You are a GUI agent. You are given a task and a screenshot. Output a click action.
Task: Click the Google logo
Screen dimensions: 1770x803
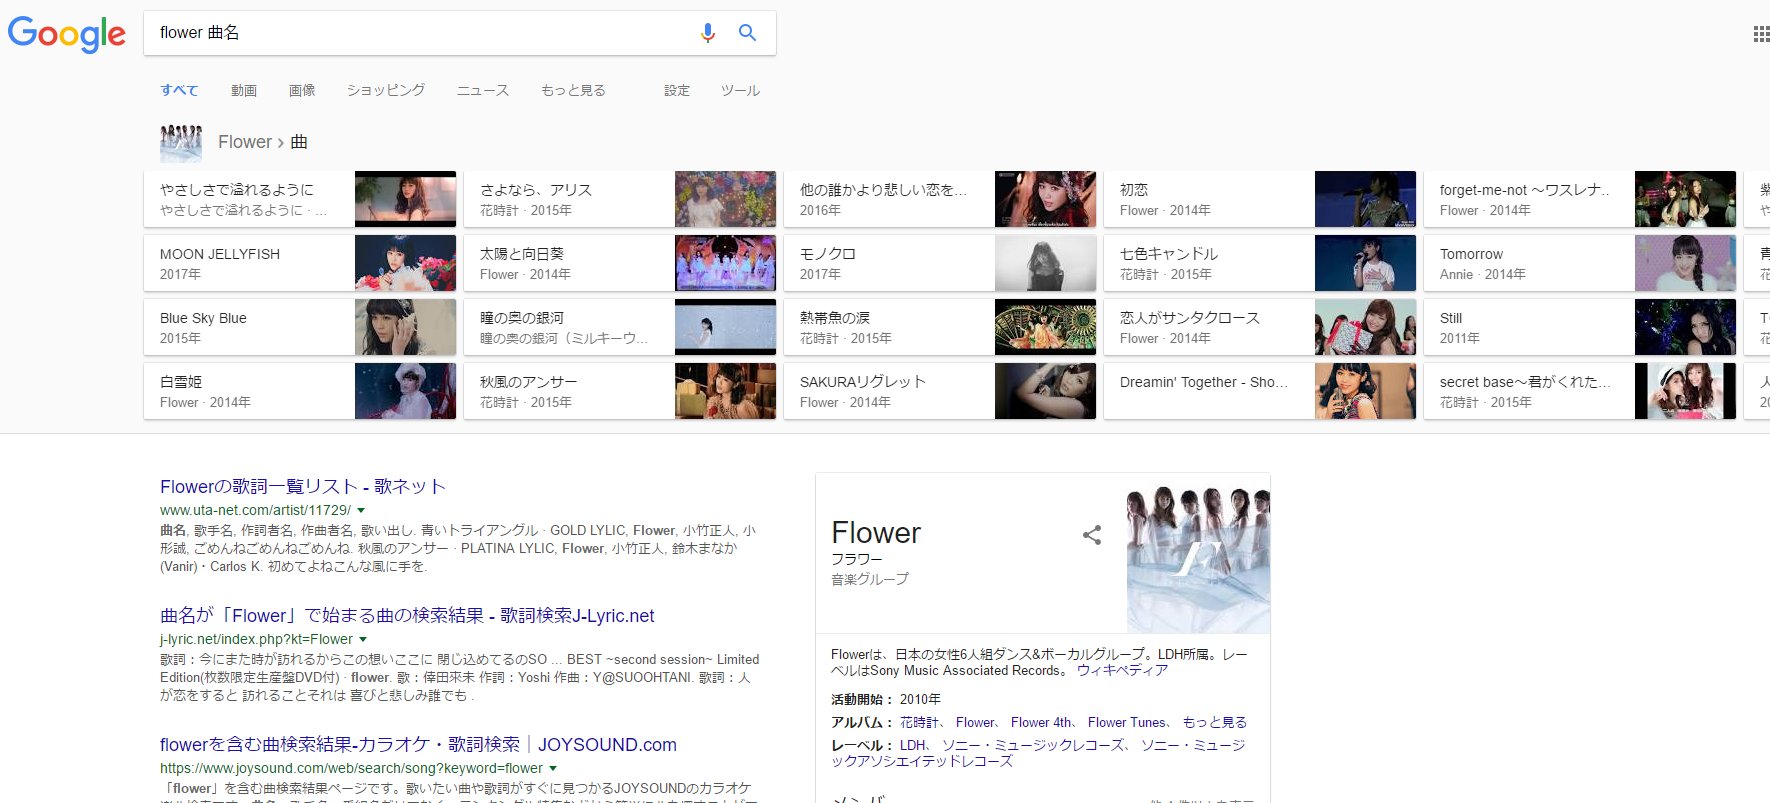tap(66, 34)
